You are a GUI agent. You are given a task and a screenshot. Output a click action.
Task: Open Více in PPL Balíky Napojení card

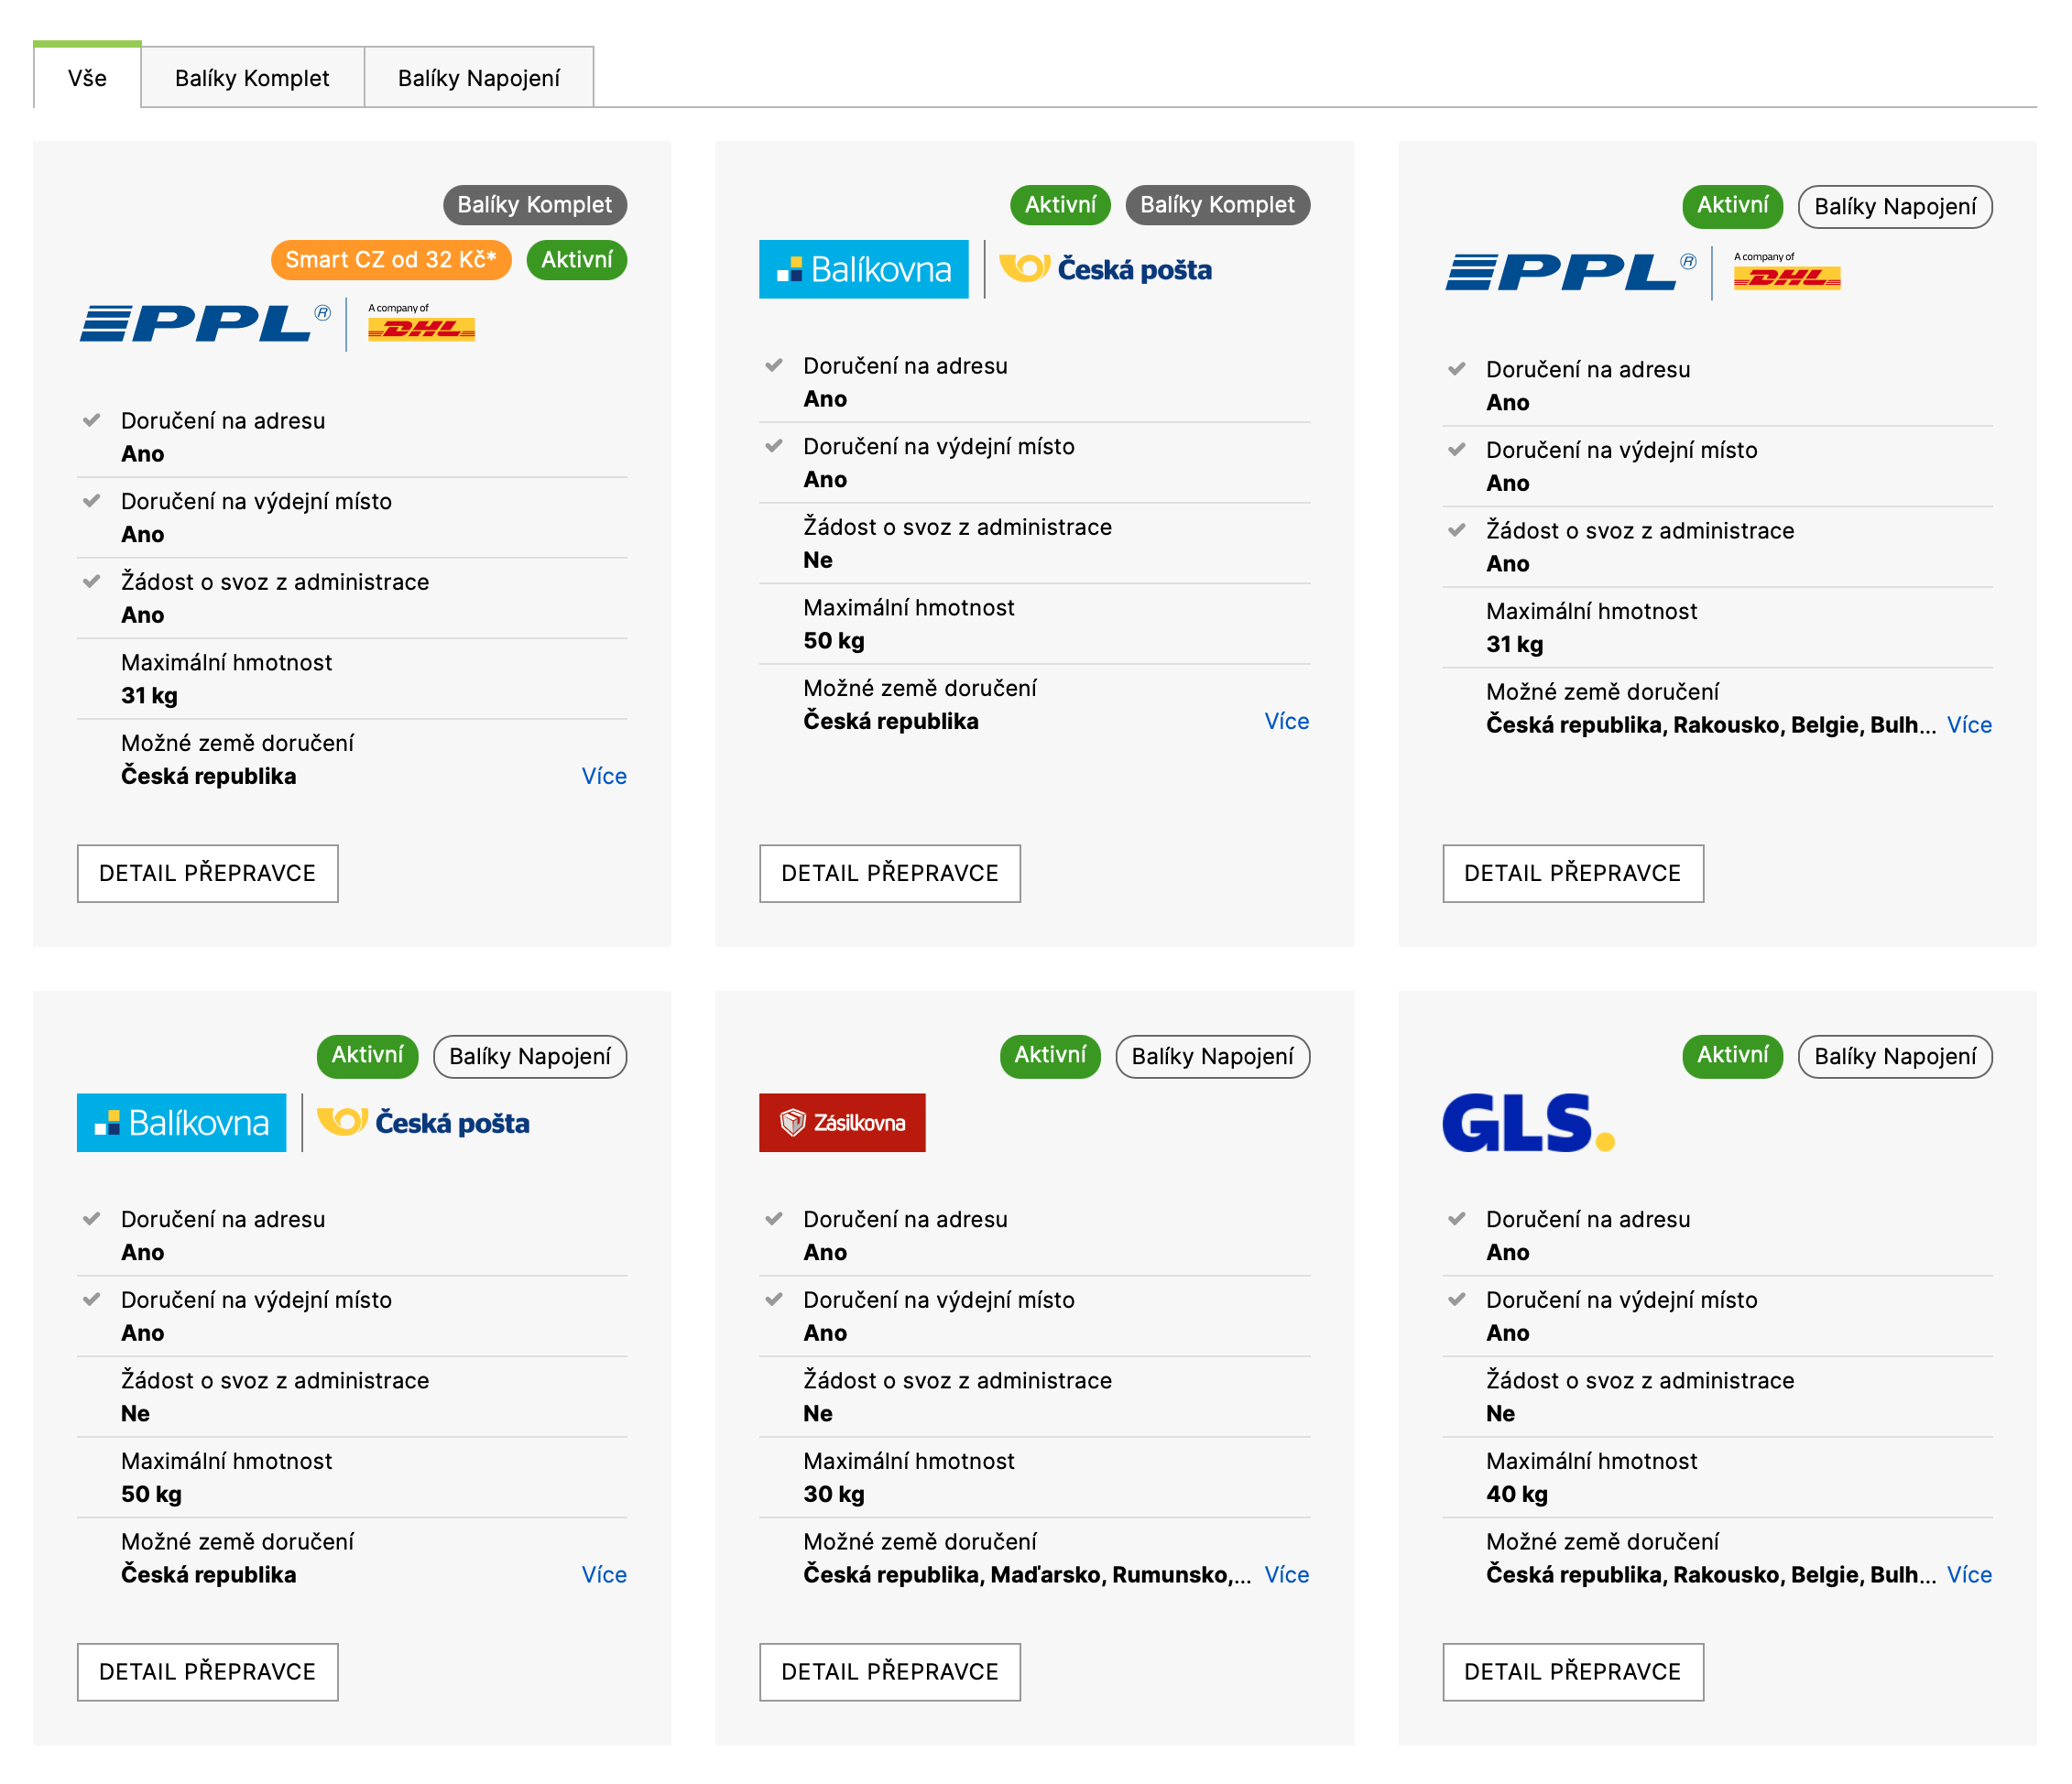click(x=1969, y=725)
